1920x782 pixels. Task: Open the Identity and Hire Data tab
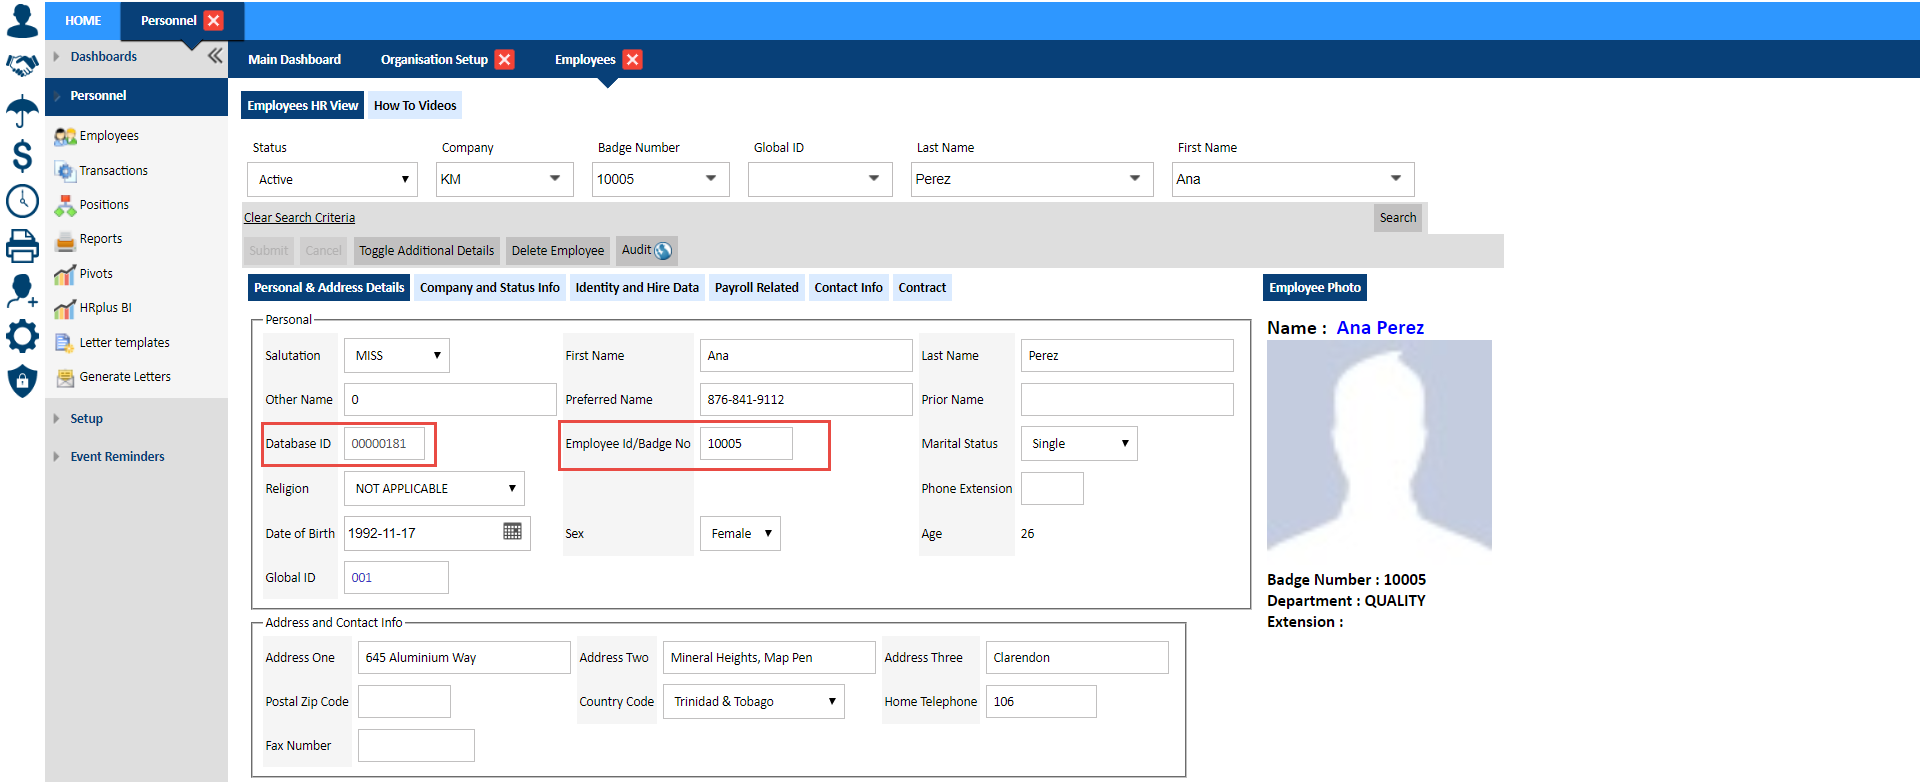pos(637,287)
